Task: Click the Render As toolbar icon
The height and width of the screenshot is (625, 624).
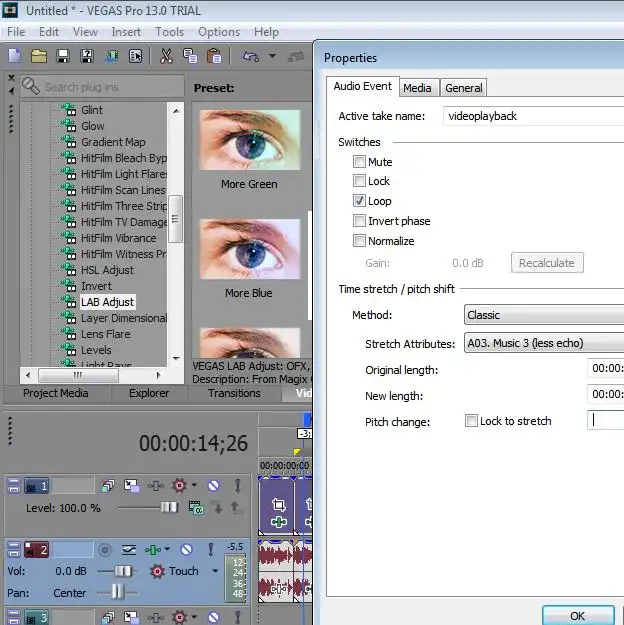Action: pyautogui.click(x=111, y=56)
